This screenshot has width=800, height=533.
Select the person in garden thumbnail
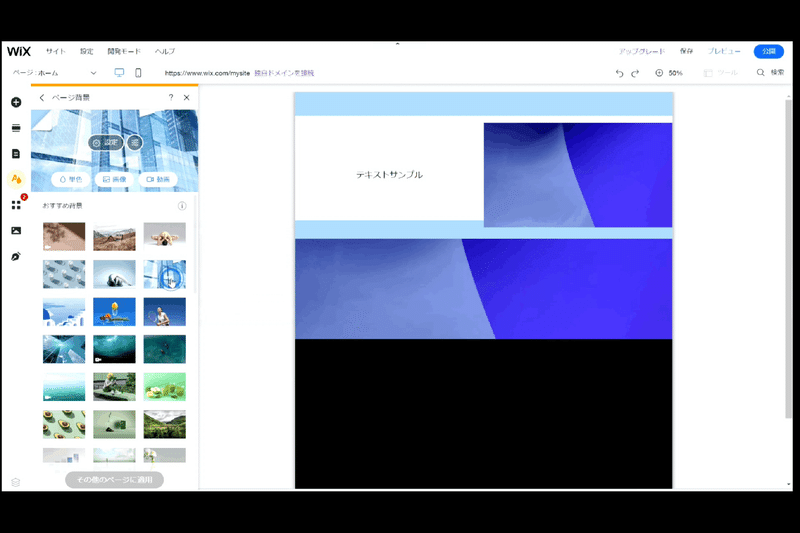click(x=114, y=387)
